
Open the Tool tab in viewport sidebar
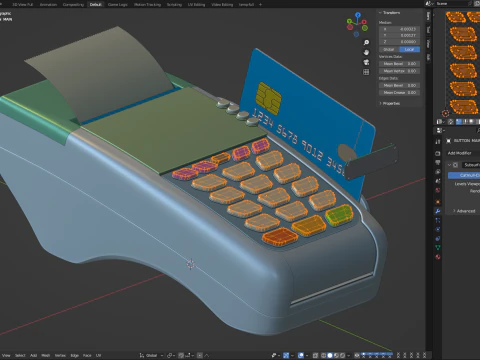pyautogui.click(x=429, y=30)
